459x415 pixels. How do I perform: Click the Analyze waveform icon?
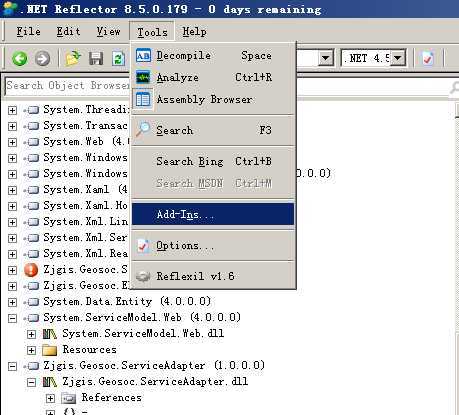(x=143, y=77)
